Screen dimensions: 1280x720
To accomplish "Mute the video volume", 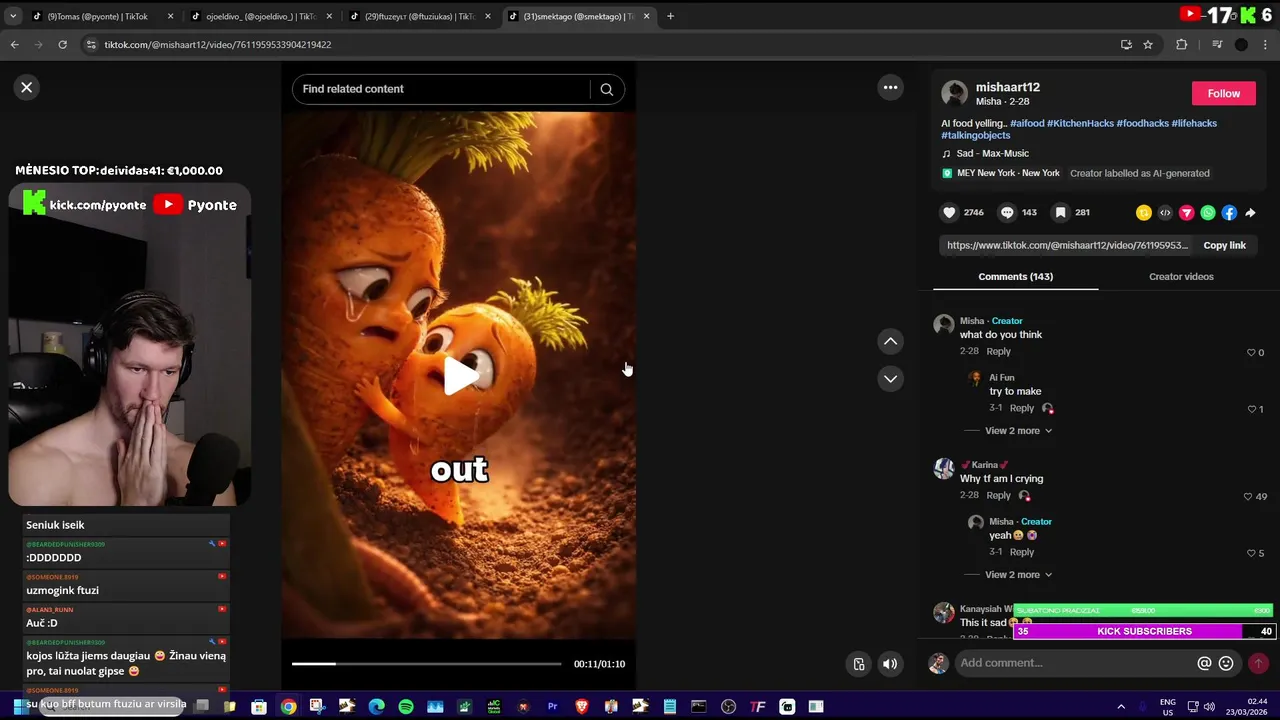I will pos(890,664).
